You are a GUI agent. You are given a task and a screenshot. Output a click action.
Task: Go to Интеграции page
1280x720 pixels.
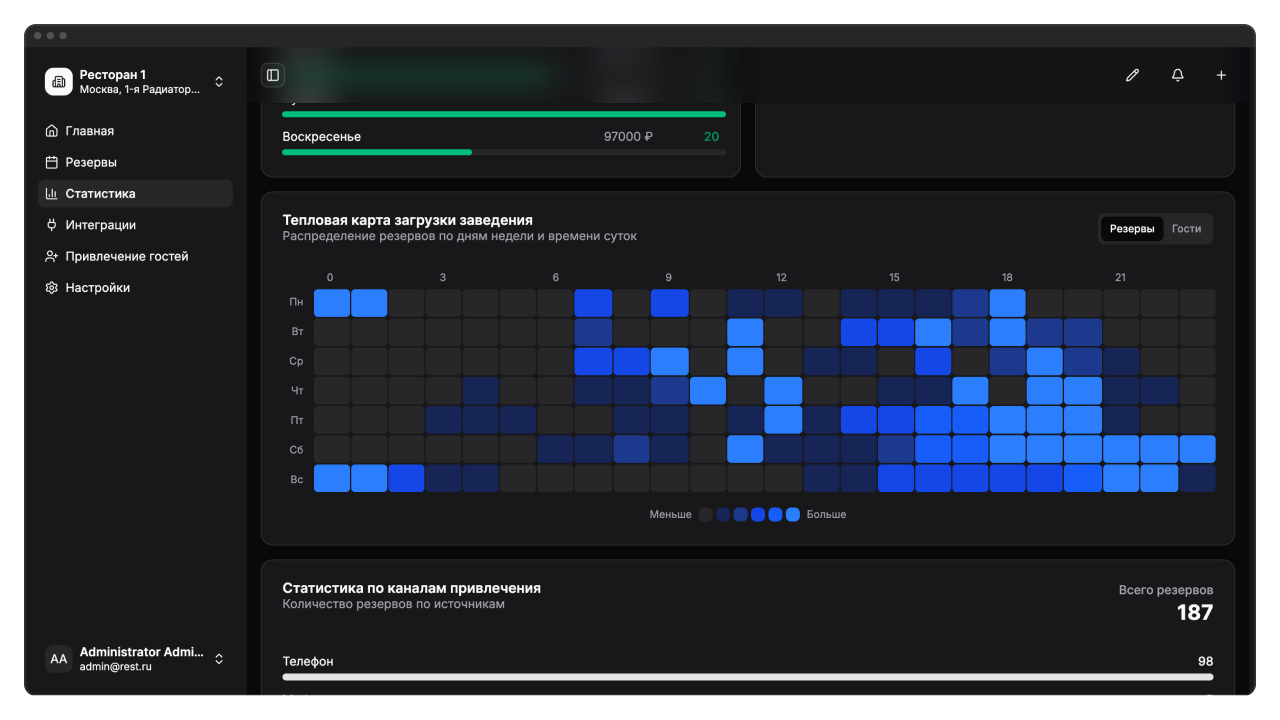[x=100, y=225]
